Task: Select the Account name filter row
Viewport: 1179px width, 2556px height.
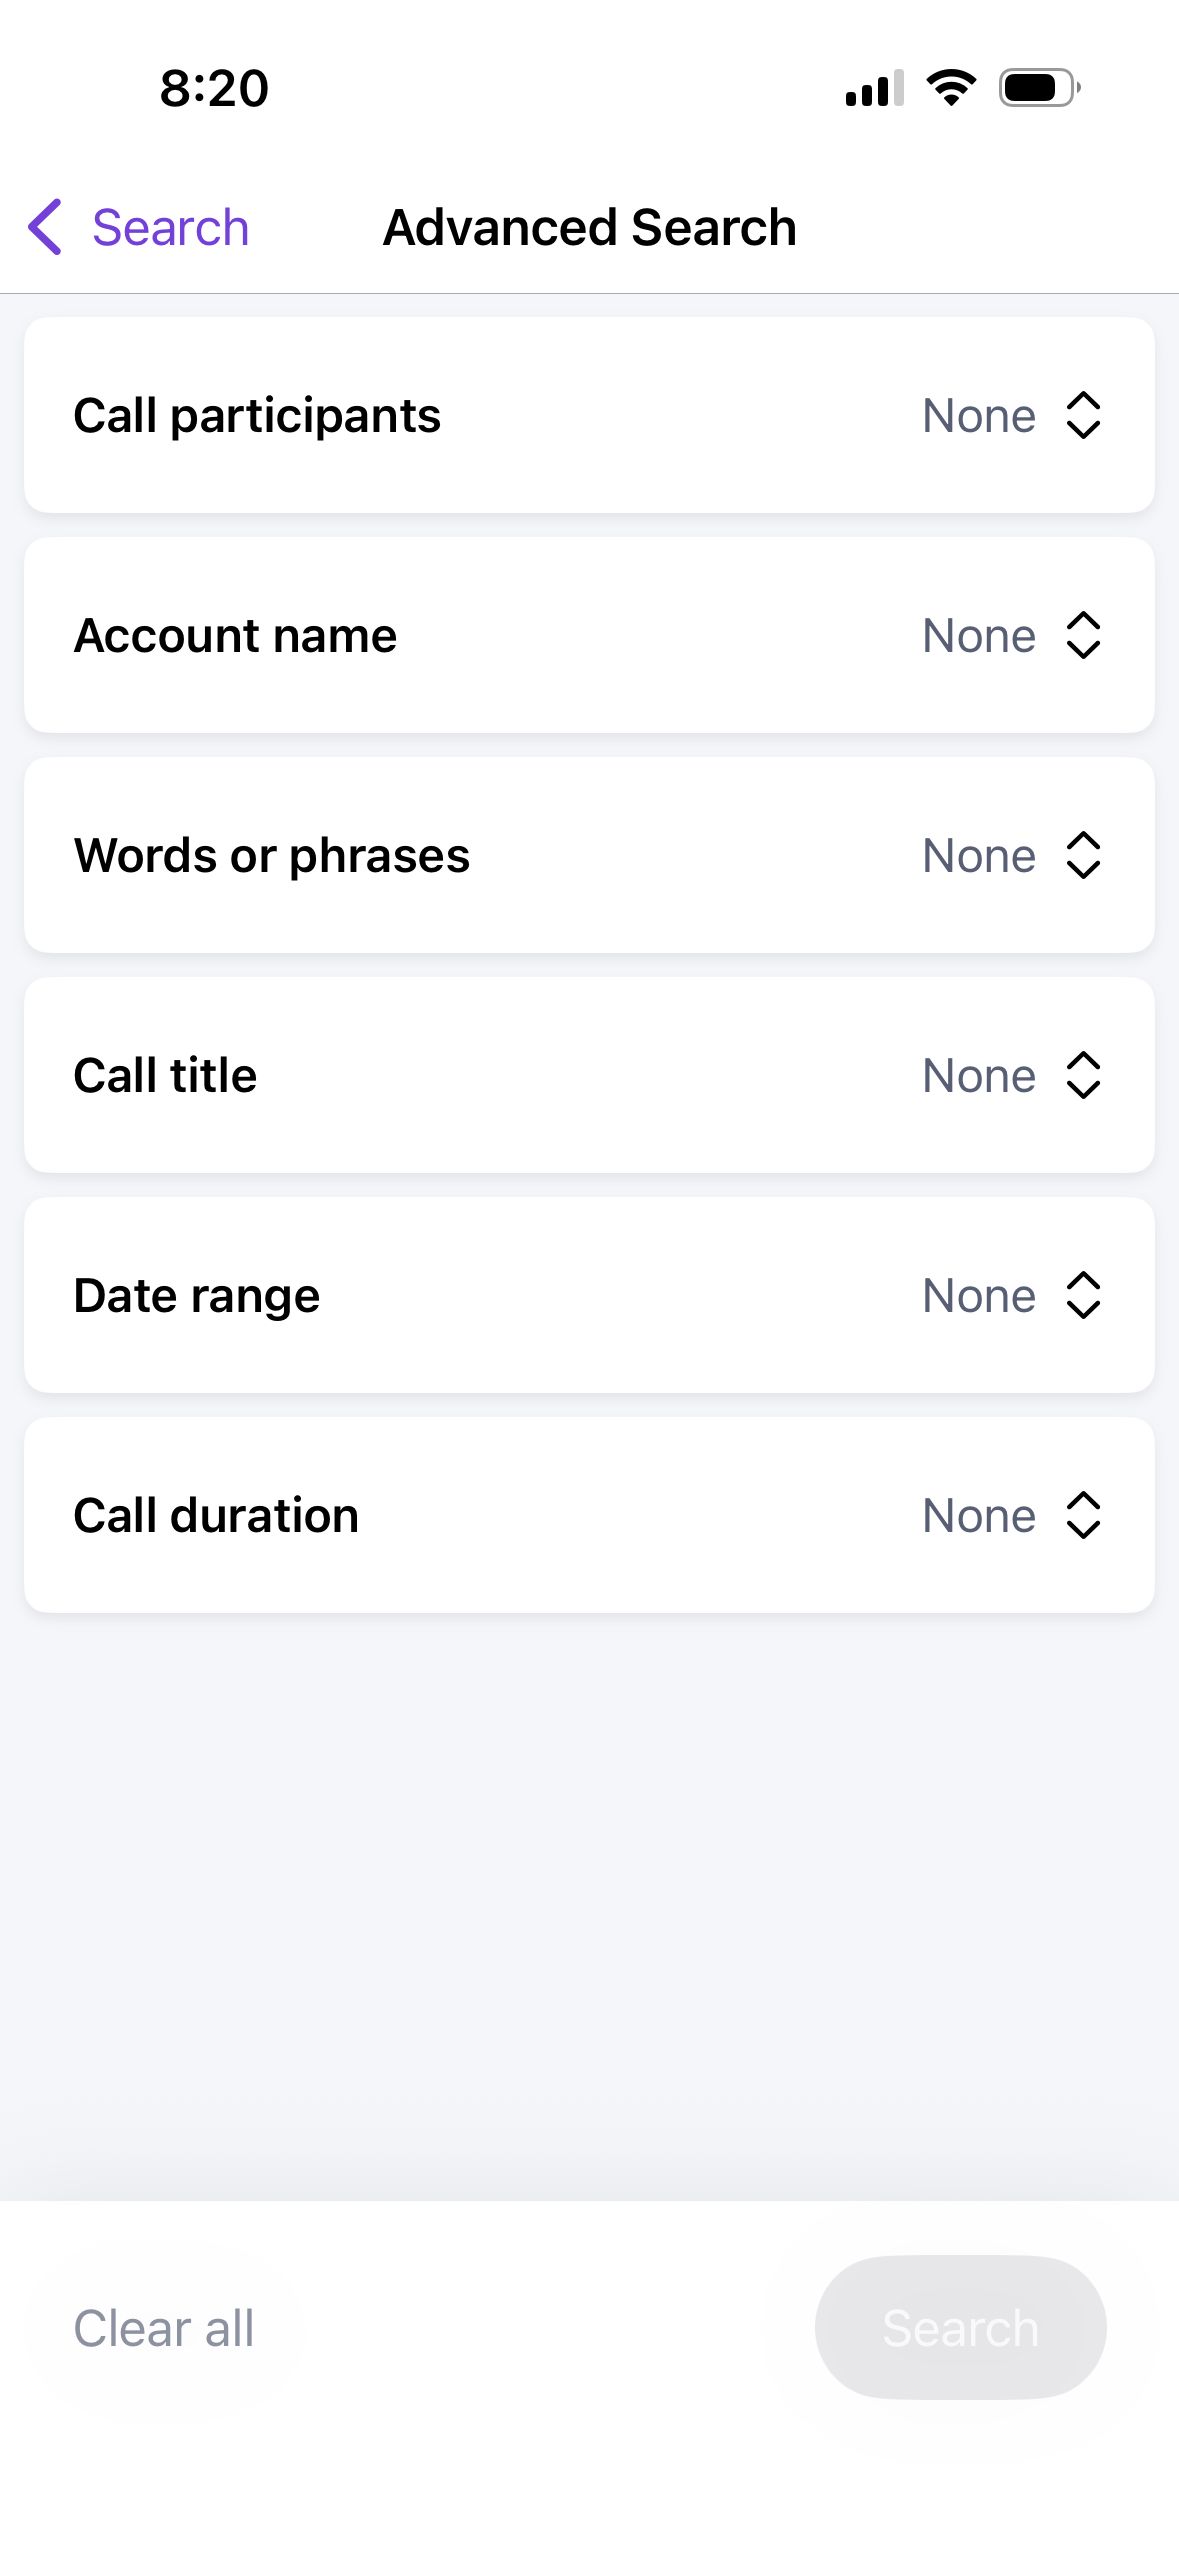Action: point(589,635)
